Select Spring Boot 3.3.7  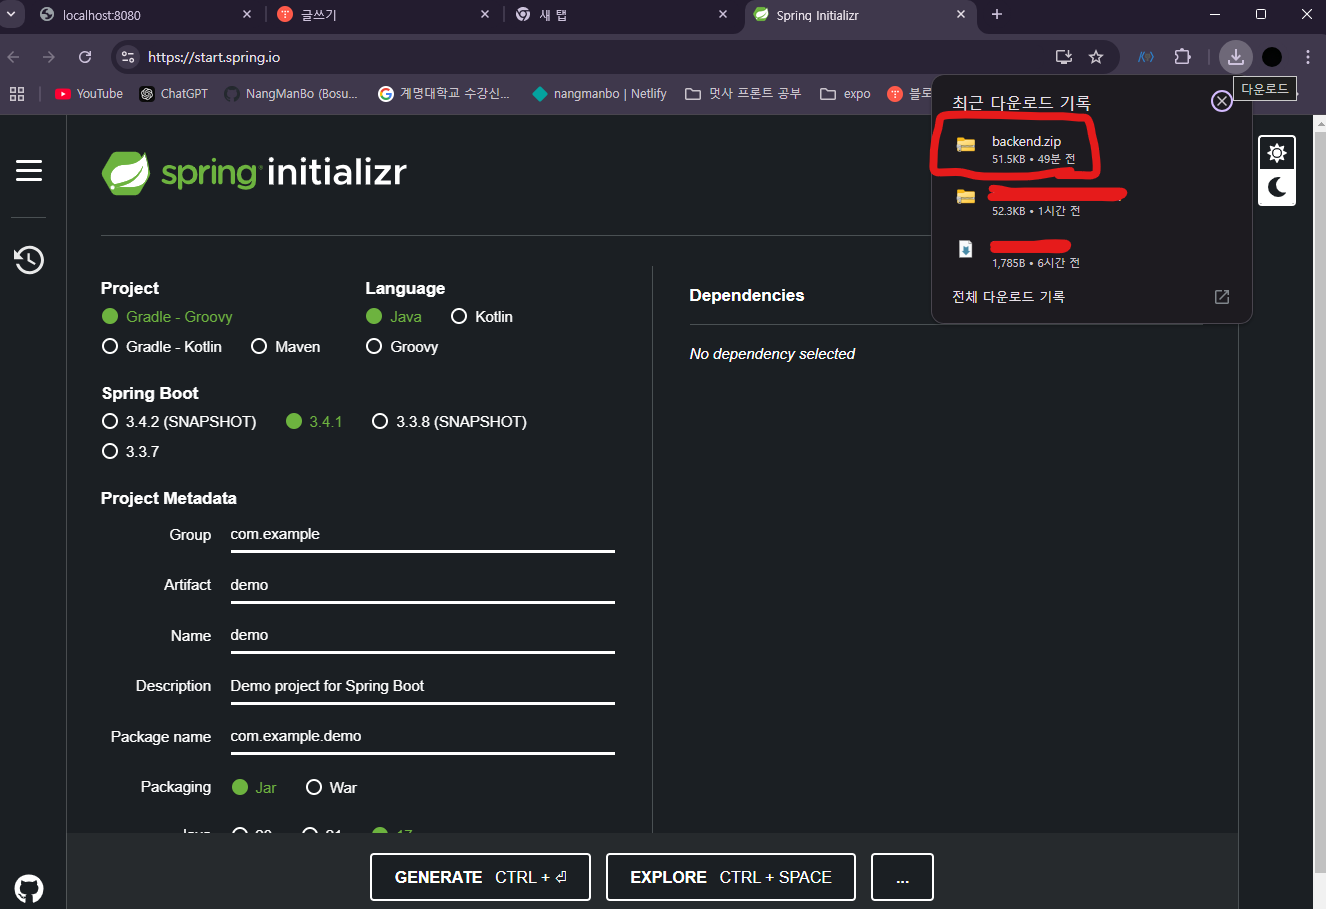[131, 452]
